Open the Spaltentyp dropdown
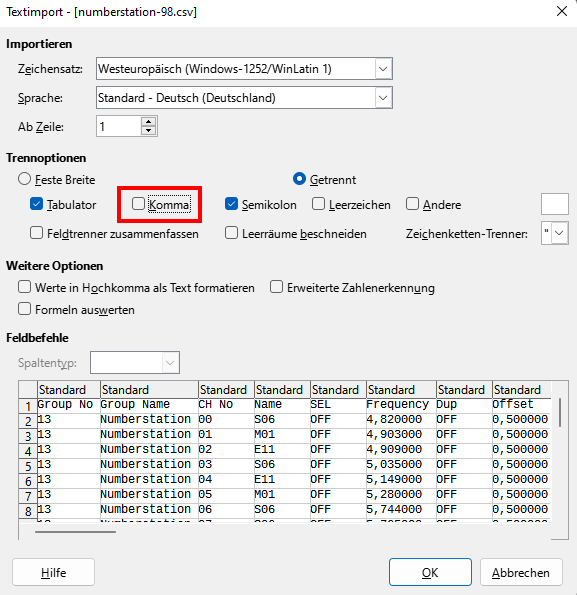 [x=170, y=363]
